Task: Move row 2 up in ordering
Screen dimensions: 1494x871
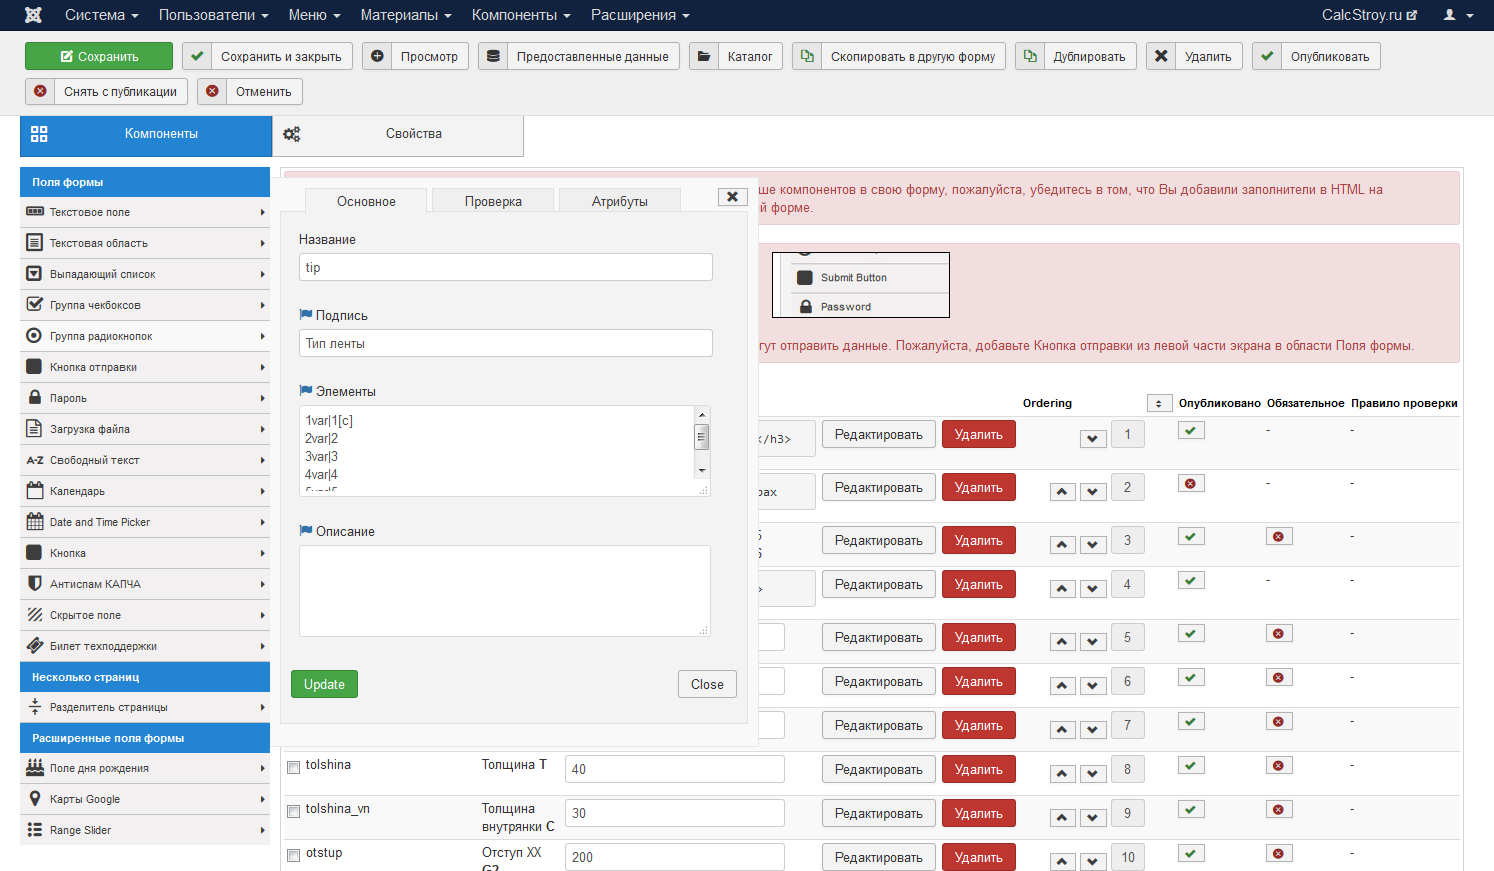Action: pyautogui.click(x=1062, y=492)
